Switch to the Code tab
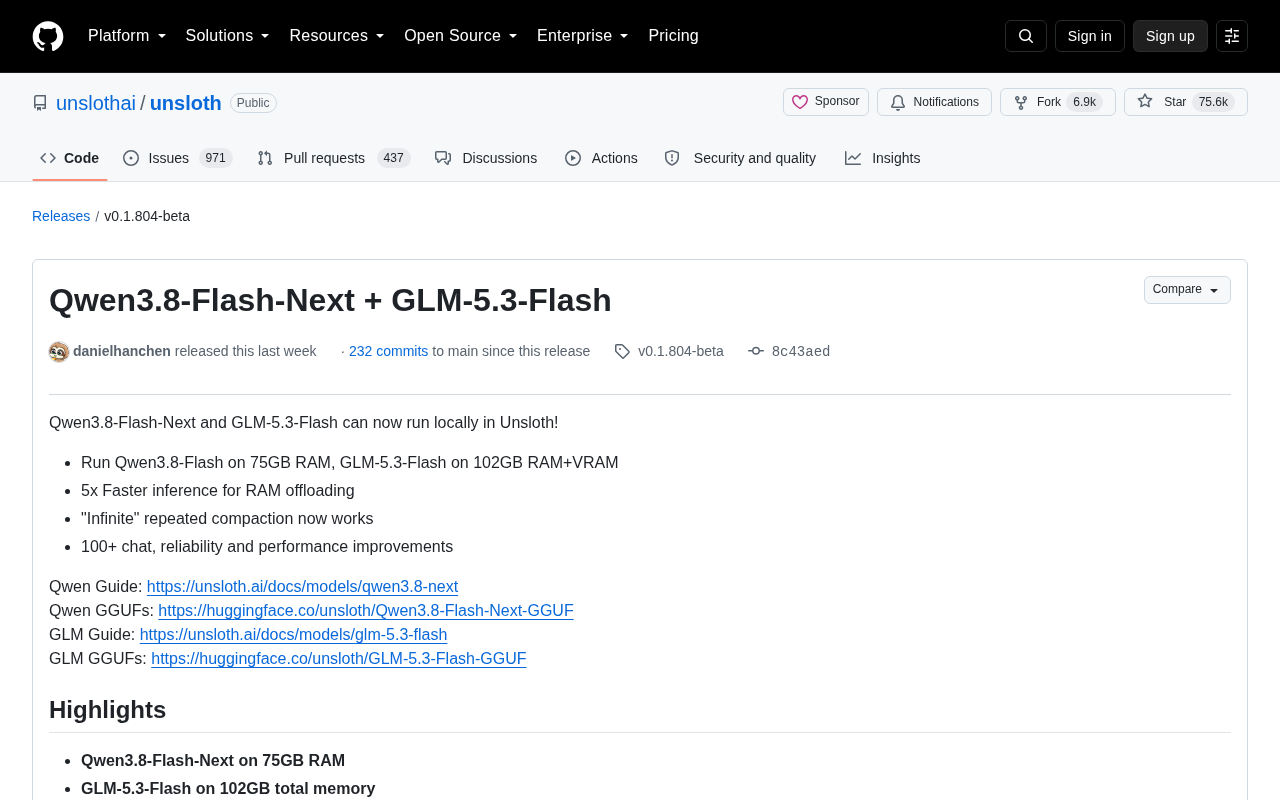This screenshot has height=800, width=1280. click(70, 158)
